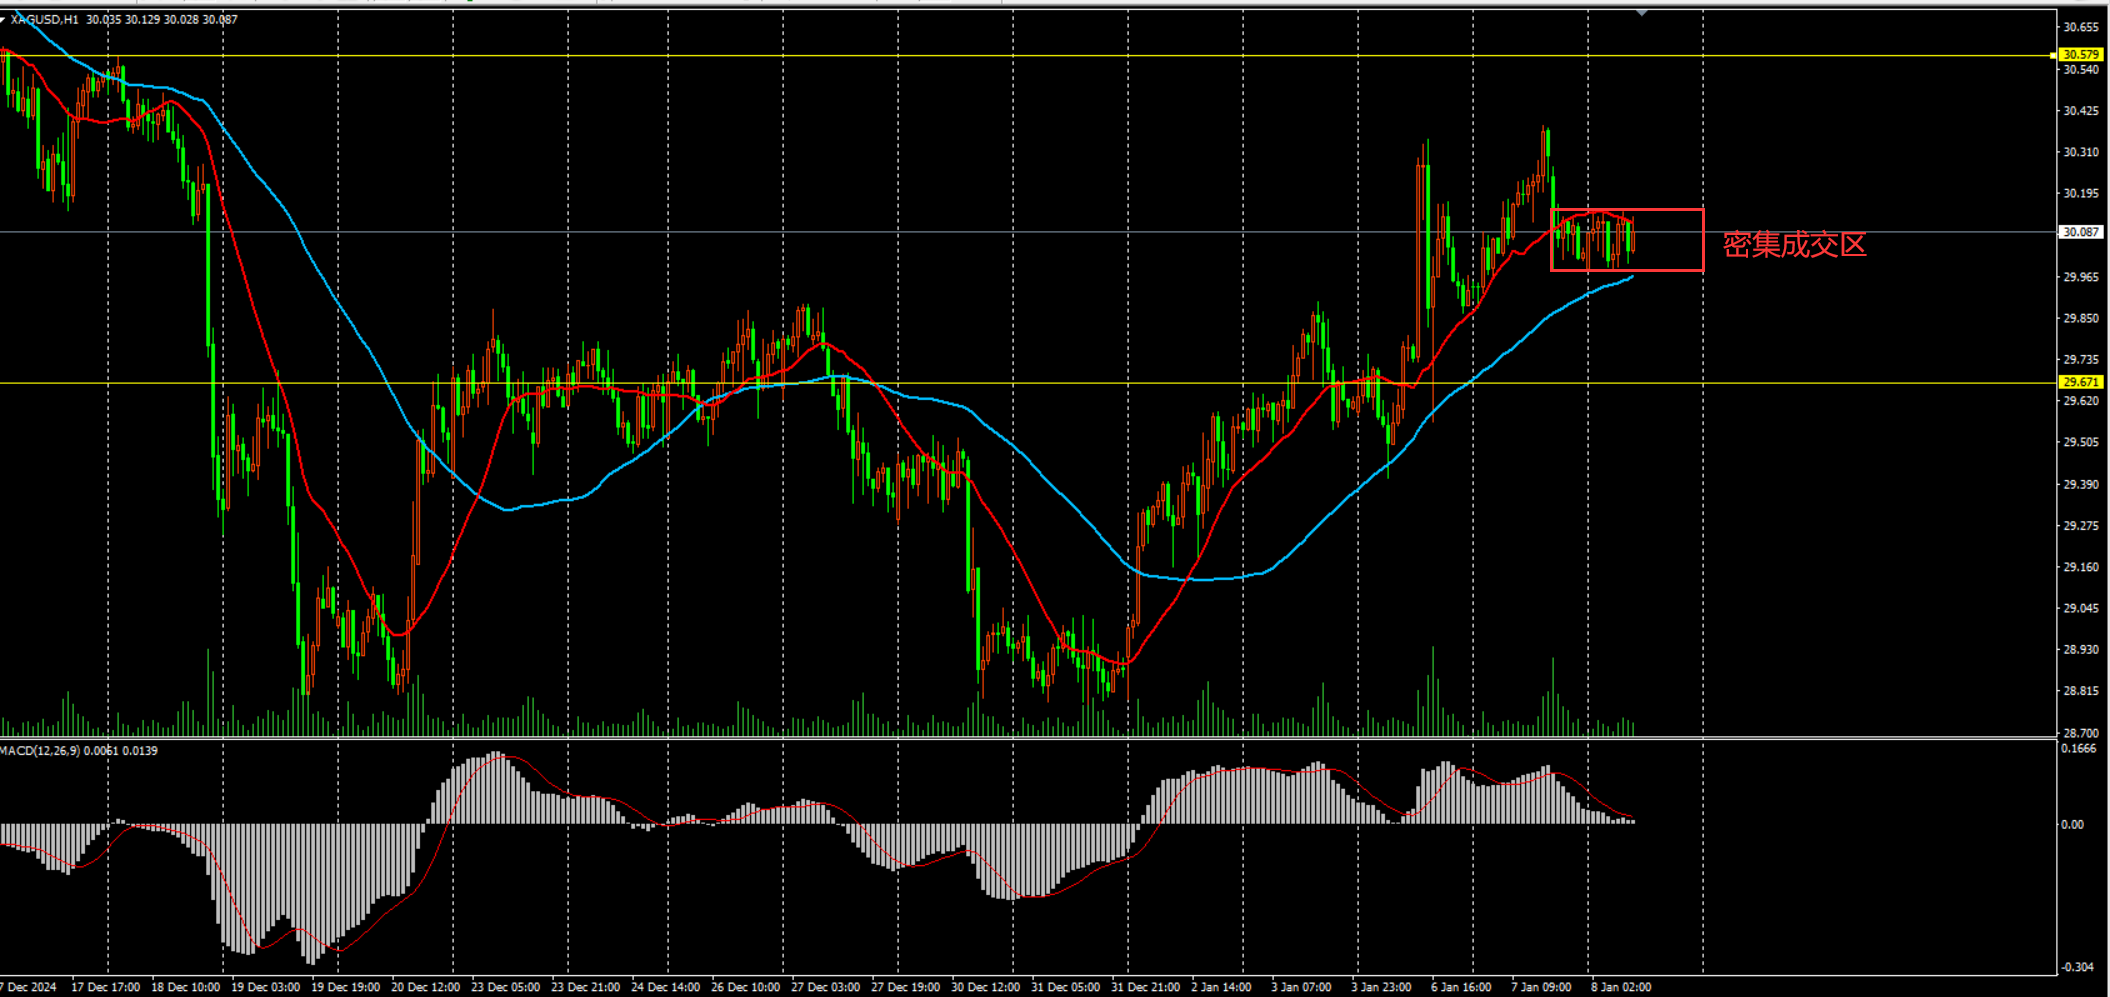Click the 7 Jan 09:00 time label
2110x997 pixels.
click(x=1542, y=987)
